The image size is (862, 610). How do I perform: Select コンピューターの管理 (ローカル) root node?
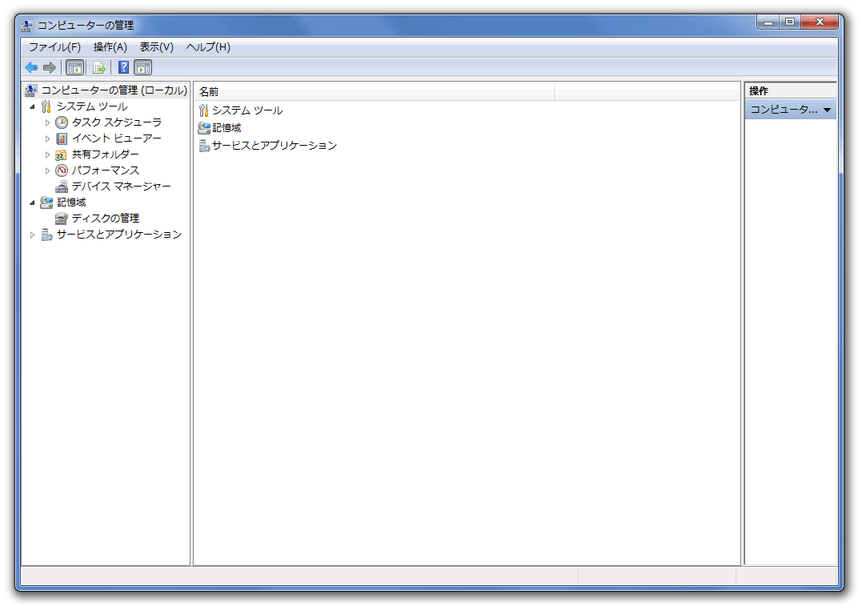[x=114, y=90]
